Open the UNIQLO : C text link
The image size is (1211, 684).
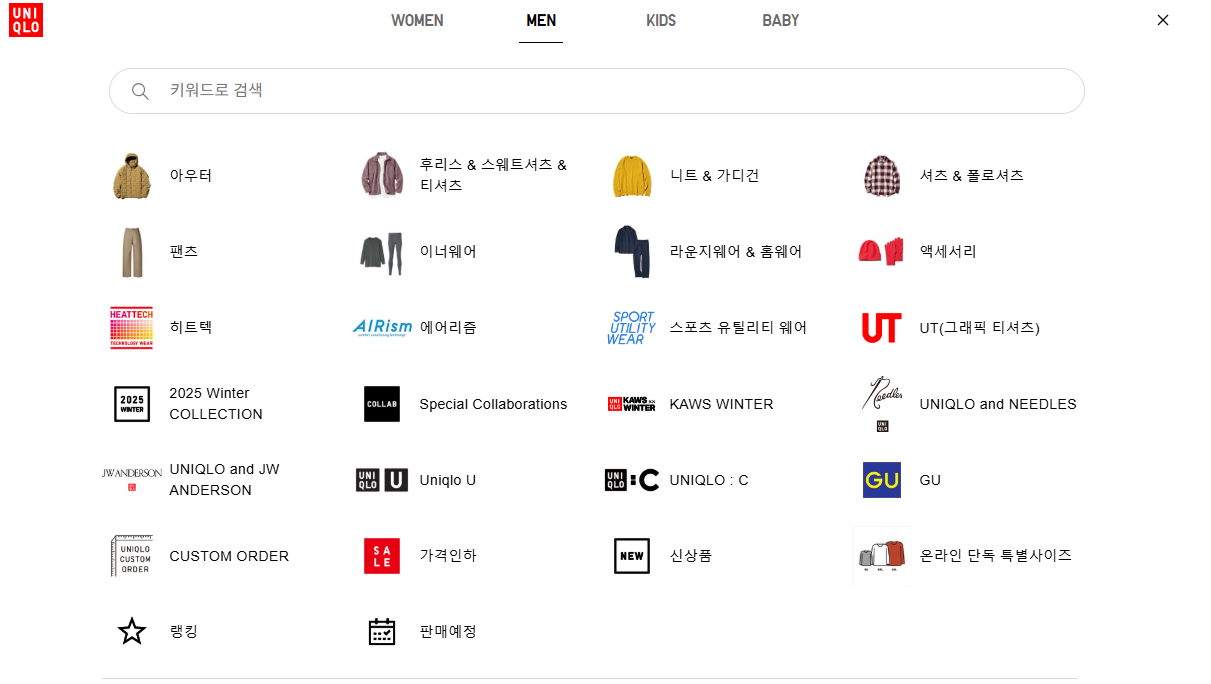click(709, 480)
